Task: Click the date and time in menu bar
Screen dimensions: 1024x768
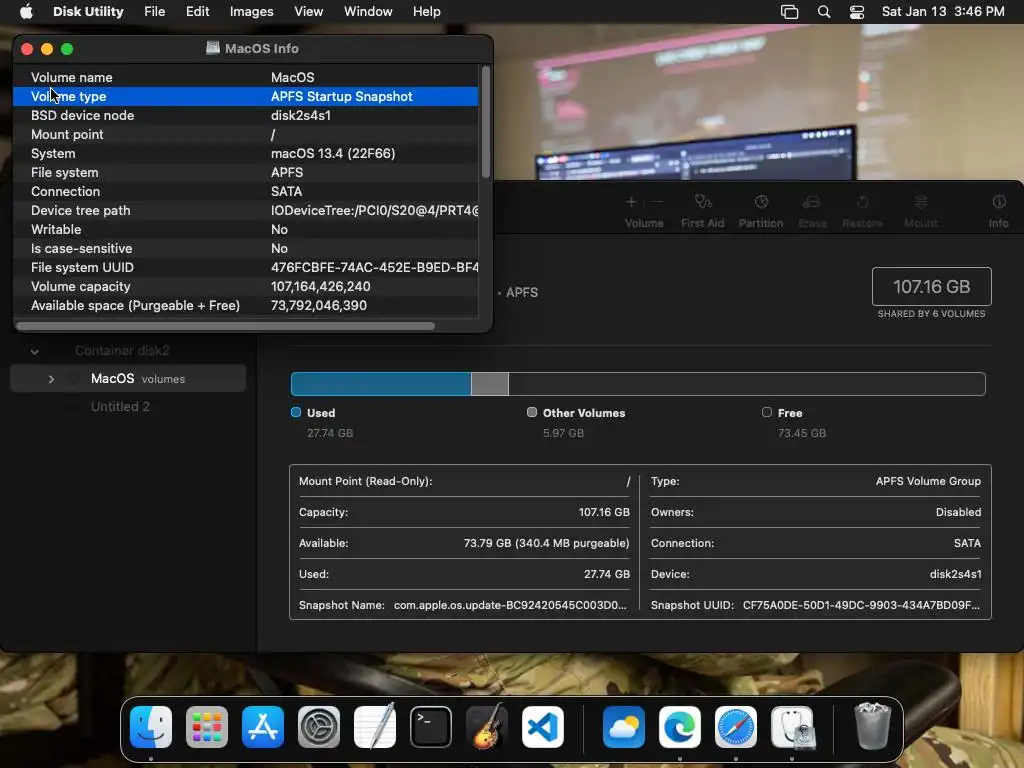Action: click(943, 12)
